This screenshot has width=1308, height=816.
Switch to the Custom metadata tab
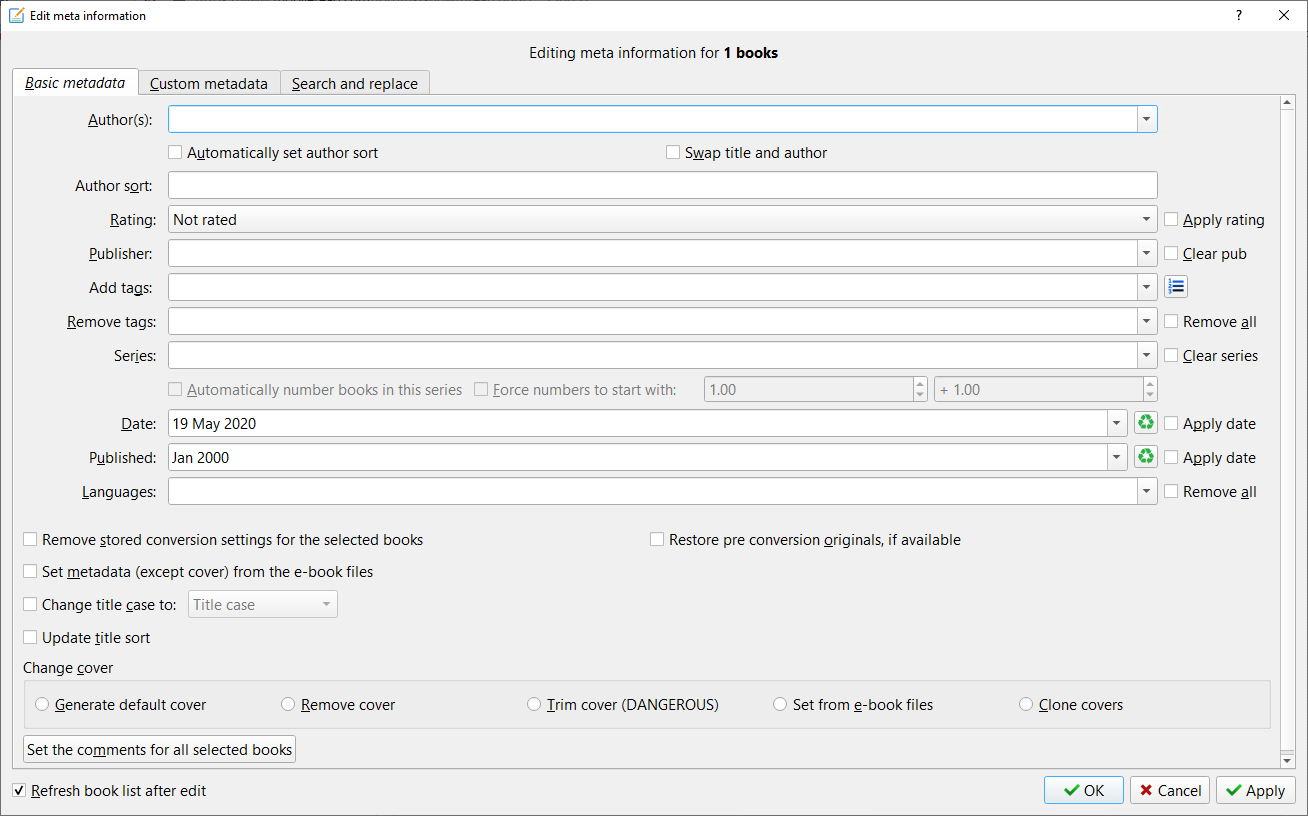coord(209,84)
